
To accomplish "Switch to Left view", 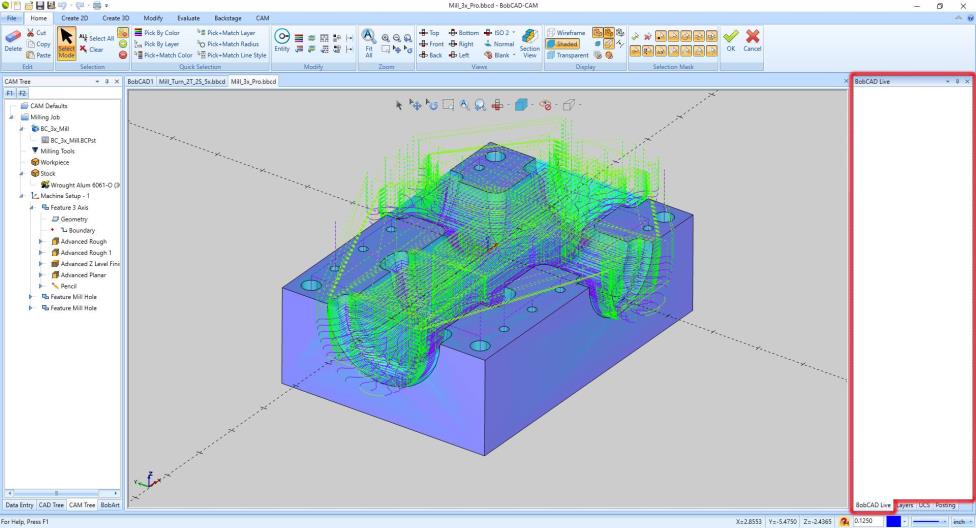I will (459, 55).
